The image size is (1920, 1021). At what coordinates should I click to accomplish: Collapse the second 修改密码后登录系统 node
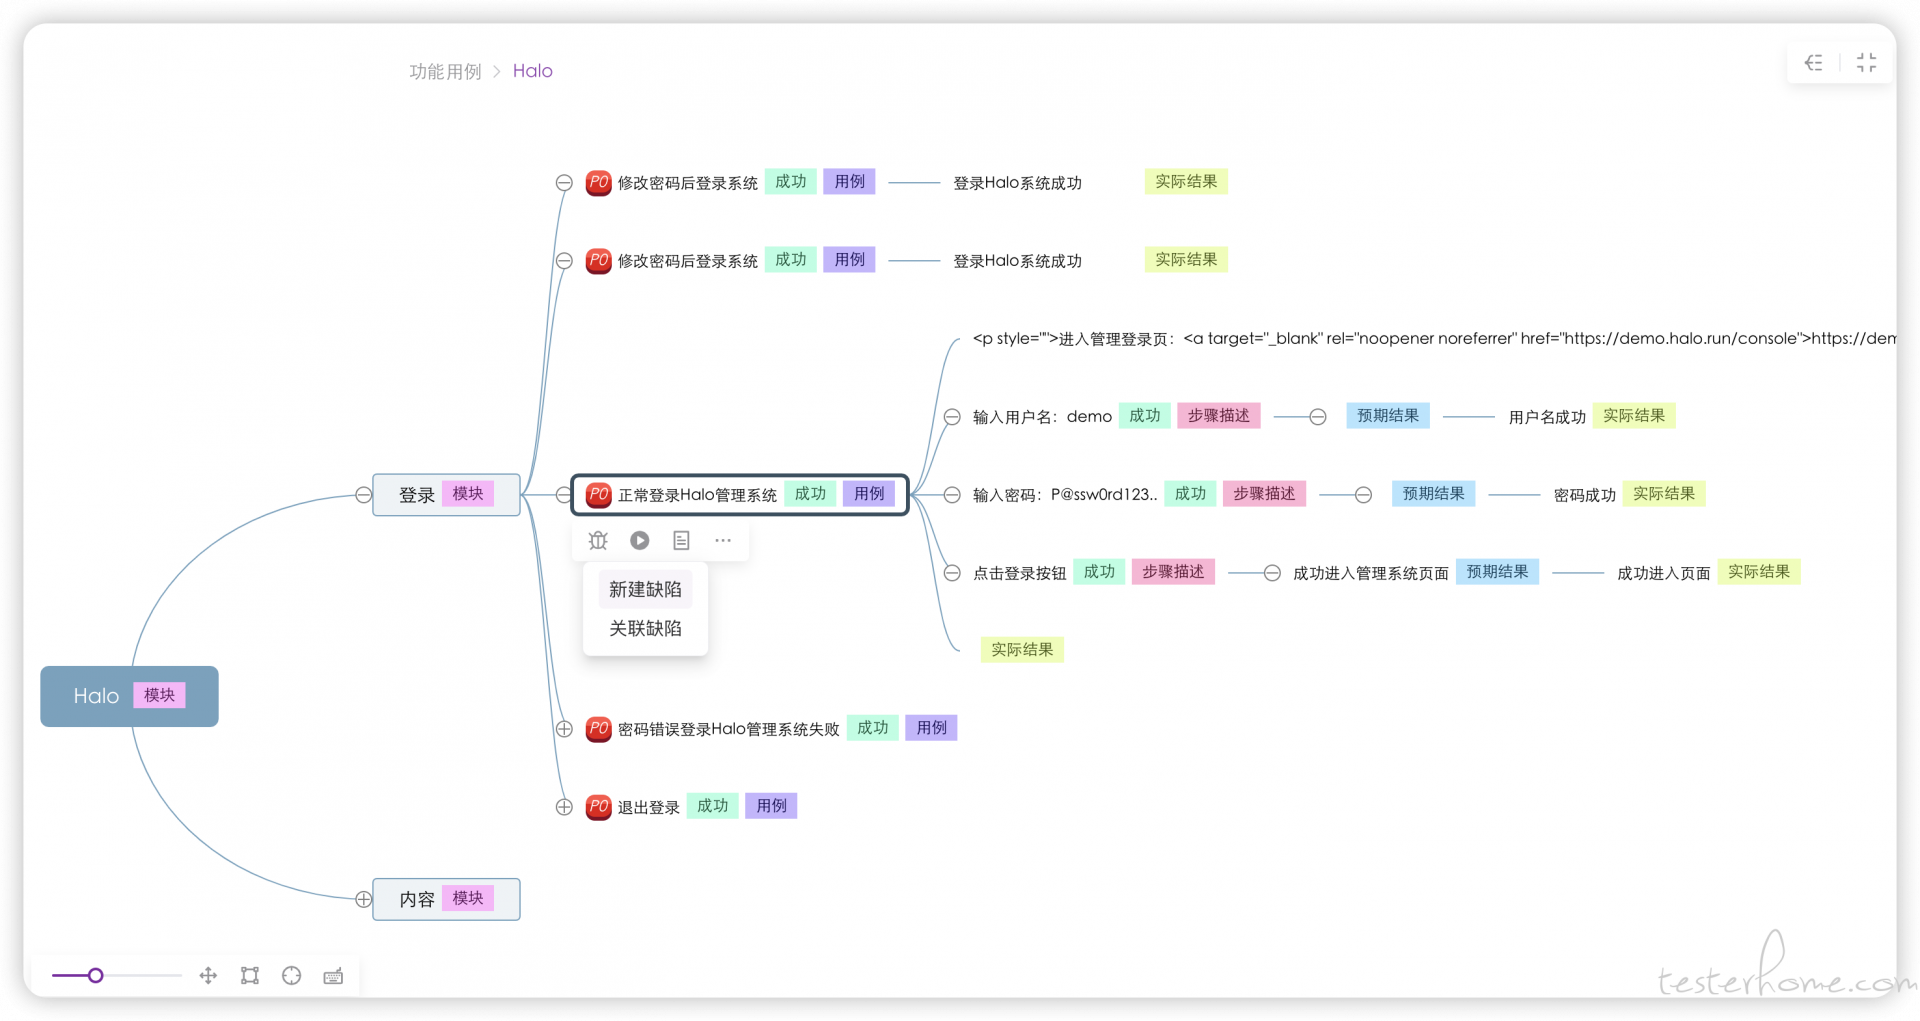(x=564, y=261)
